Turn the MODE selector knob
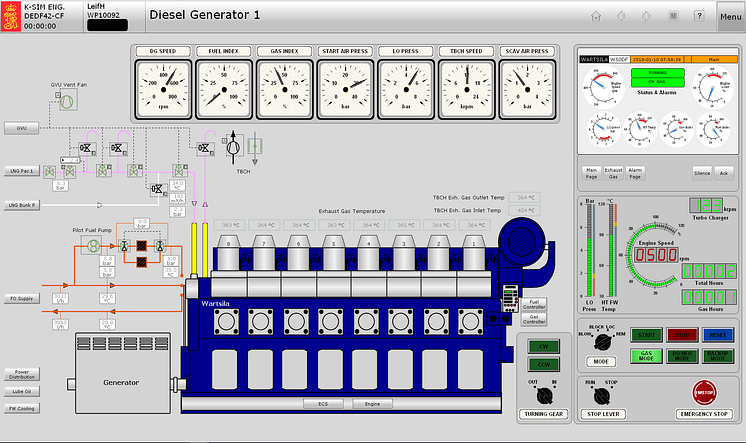 click(602, 341)
